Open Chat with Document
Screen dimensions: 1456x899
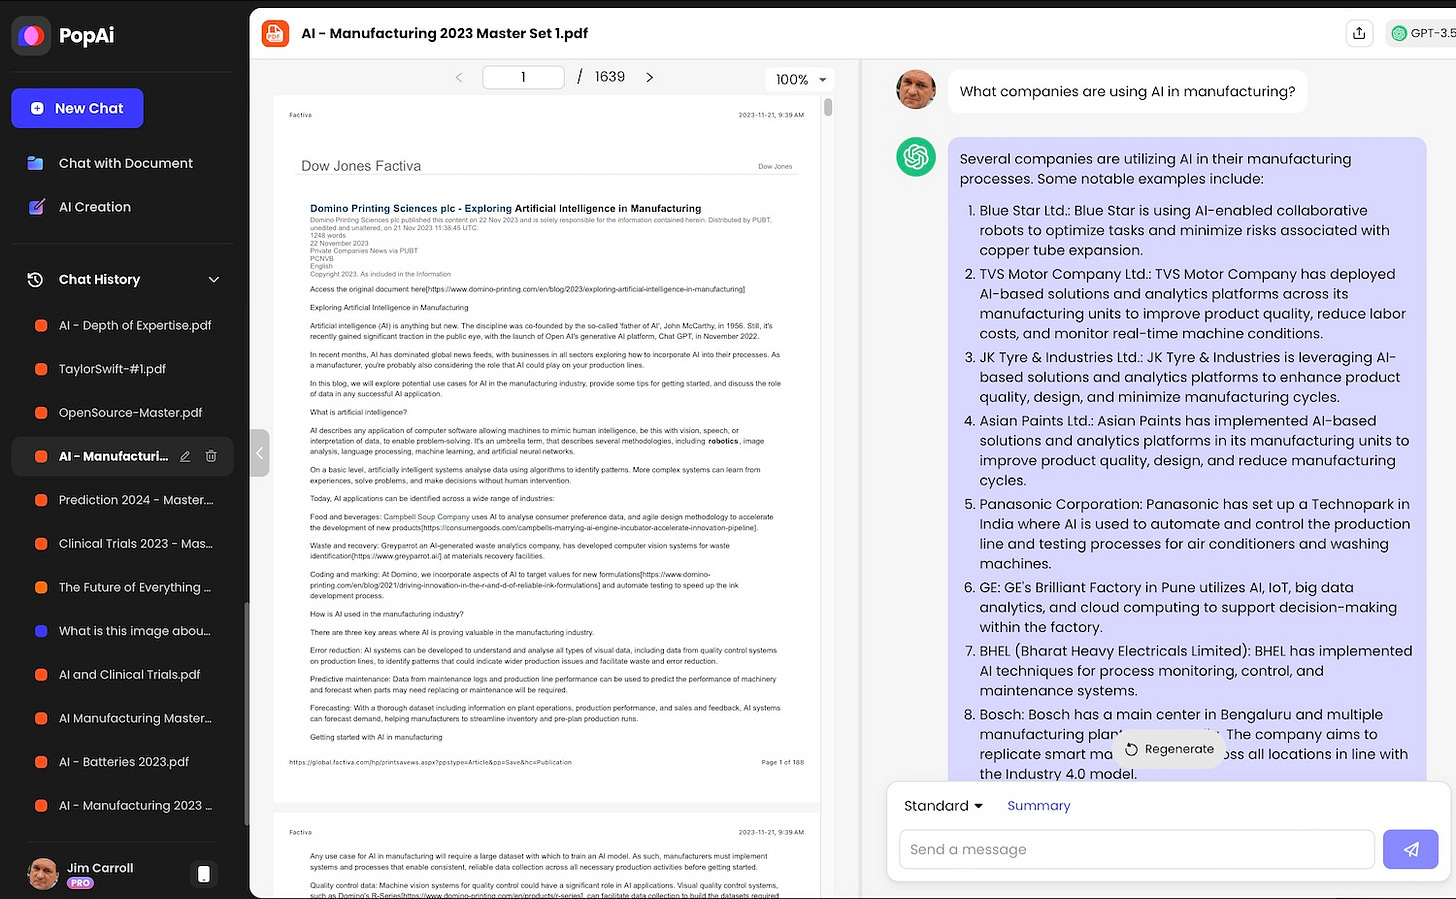point(125,163)
